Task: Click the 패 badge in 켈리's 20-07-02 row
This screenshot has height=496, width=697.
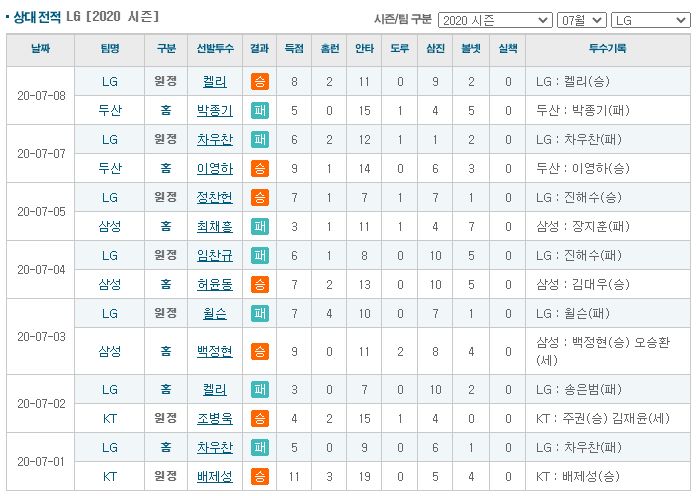Action: 260,390
